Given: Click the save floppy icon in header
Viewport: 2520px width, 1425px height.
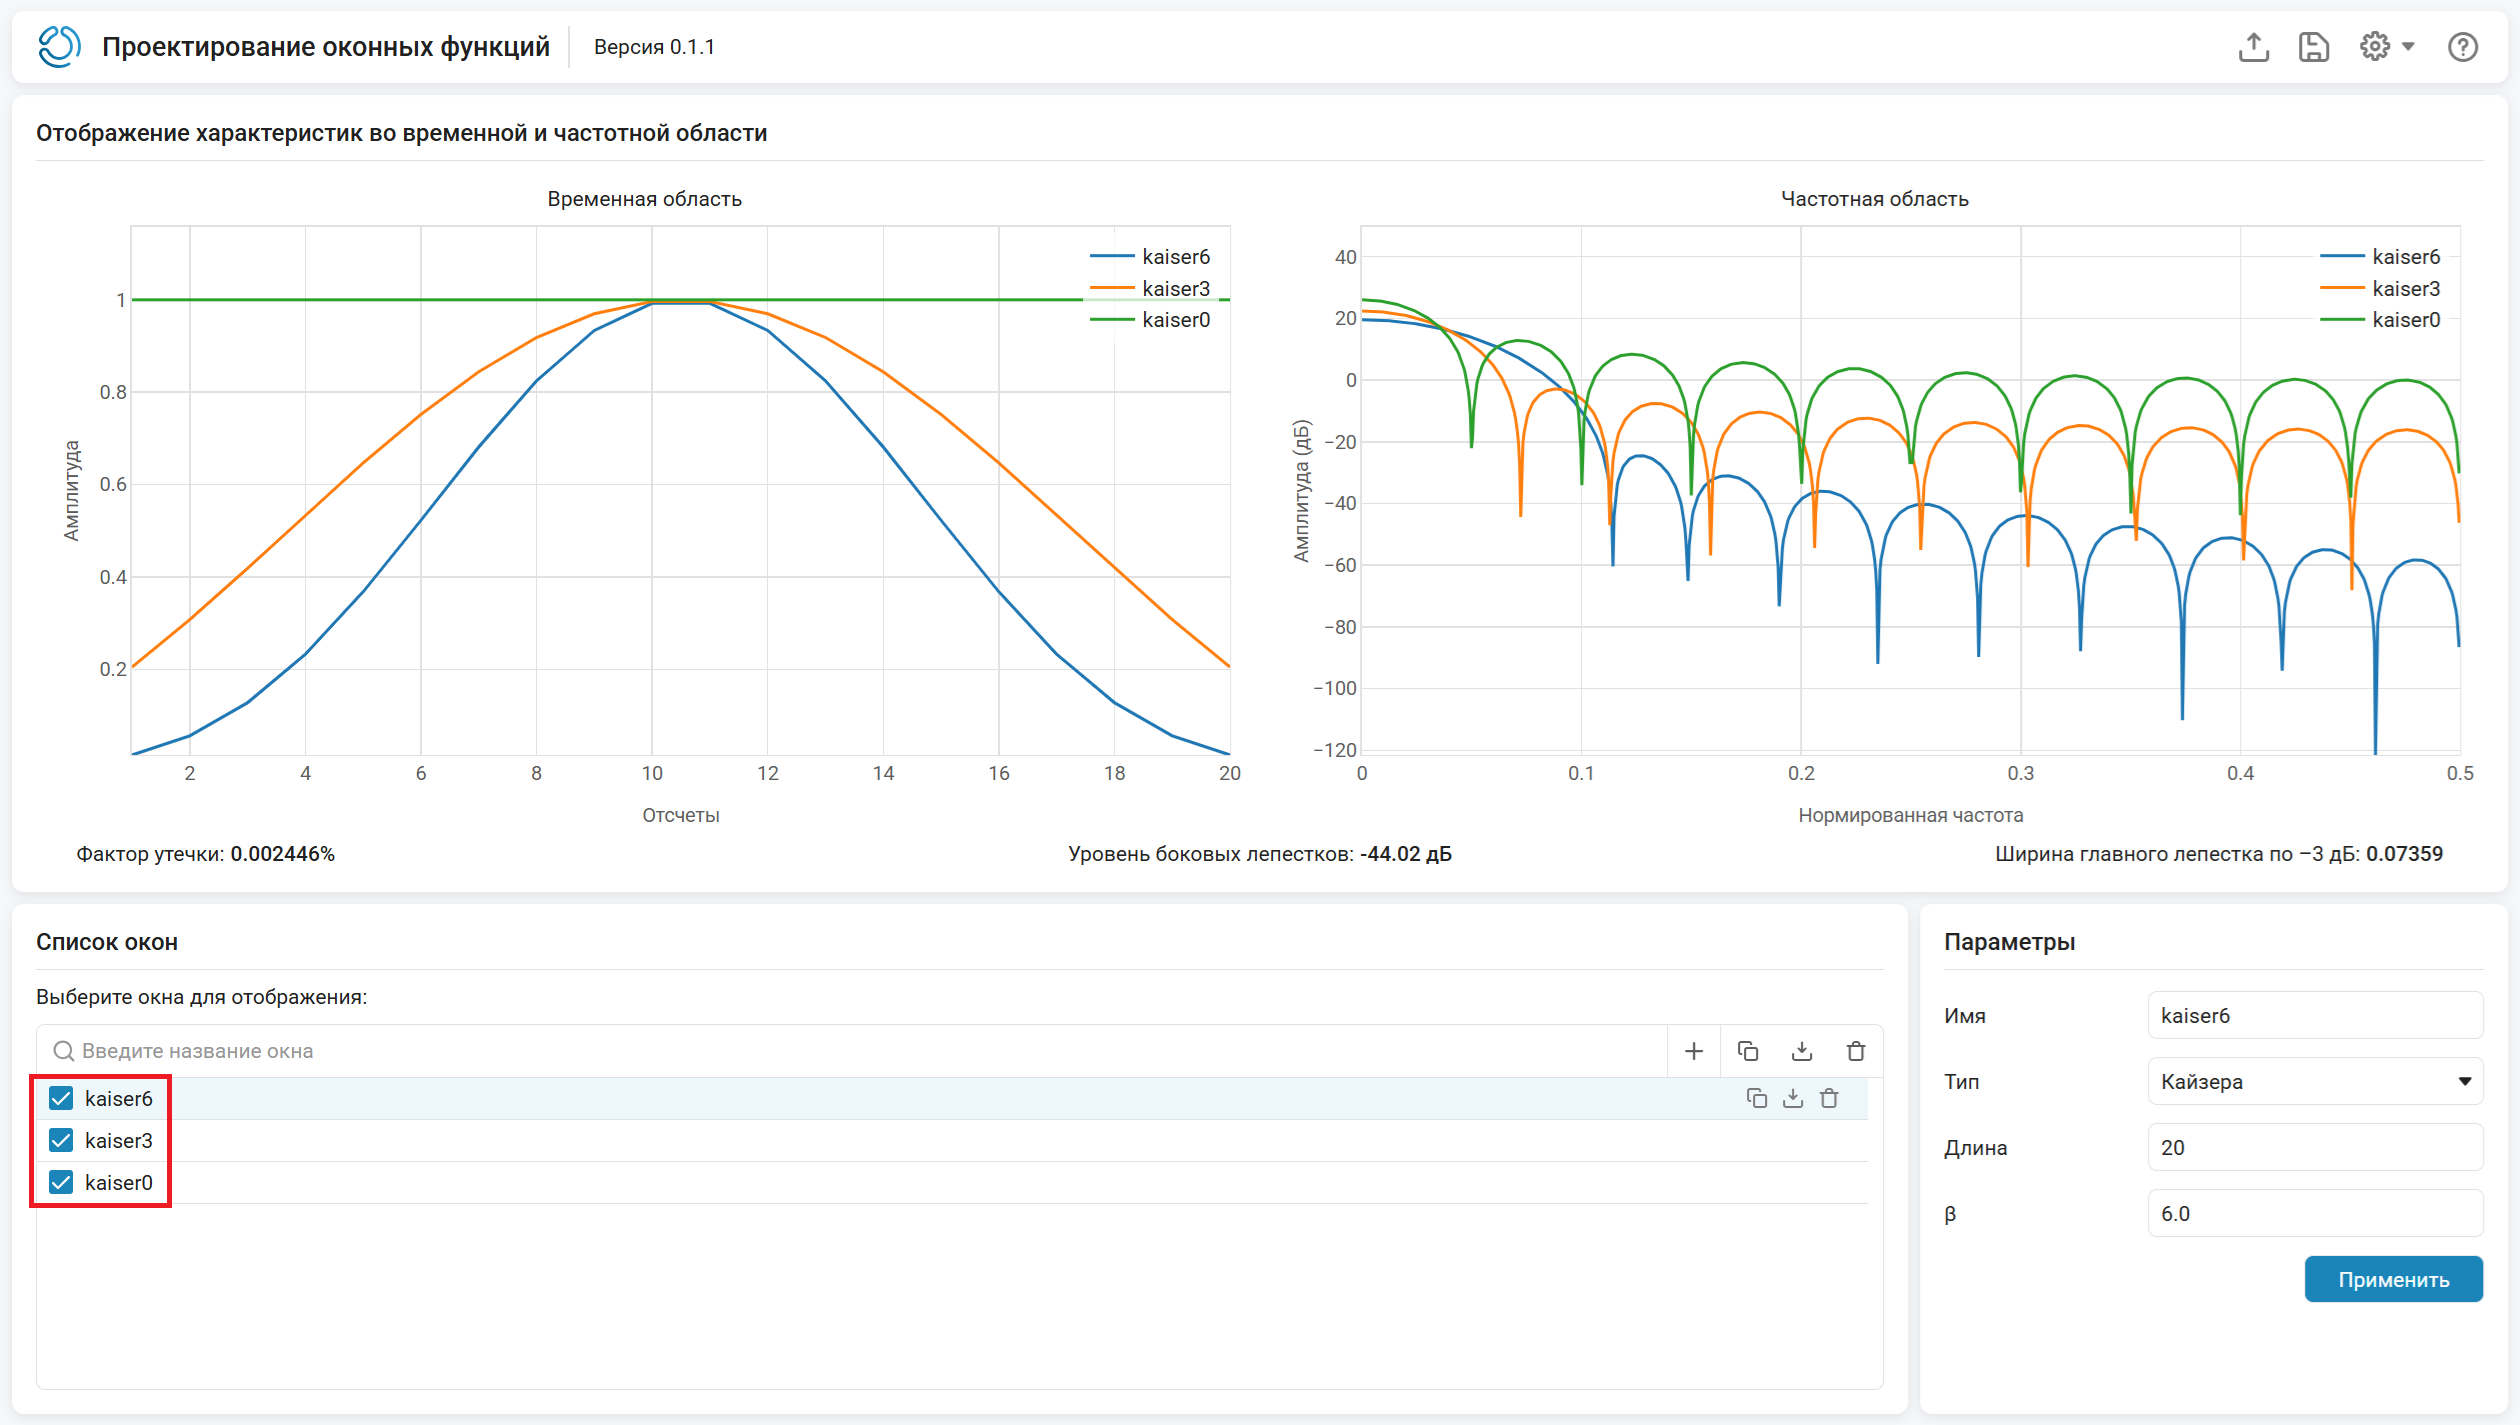Looking at the screenshot, I should click(2314, 47).
